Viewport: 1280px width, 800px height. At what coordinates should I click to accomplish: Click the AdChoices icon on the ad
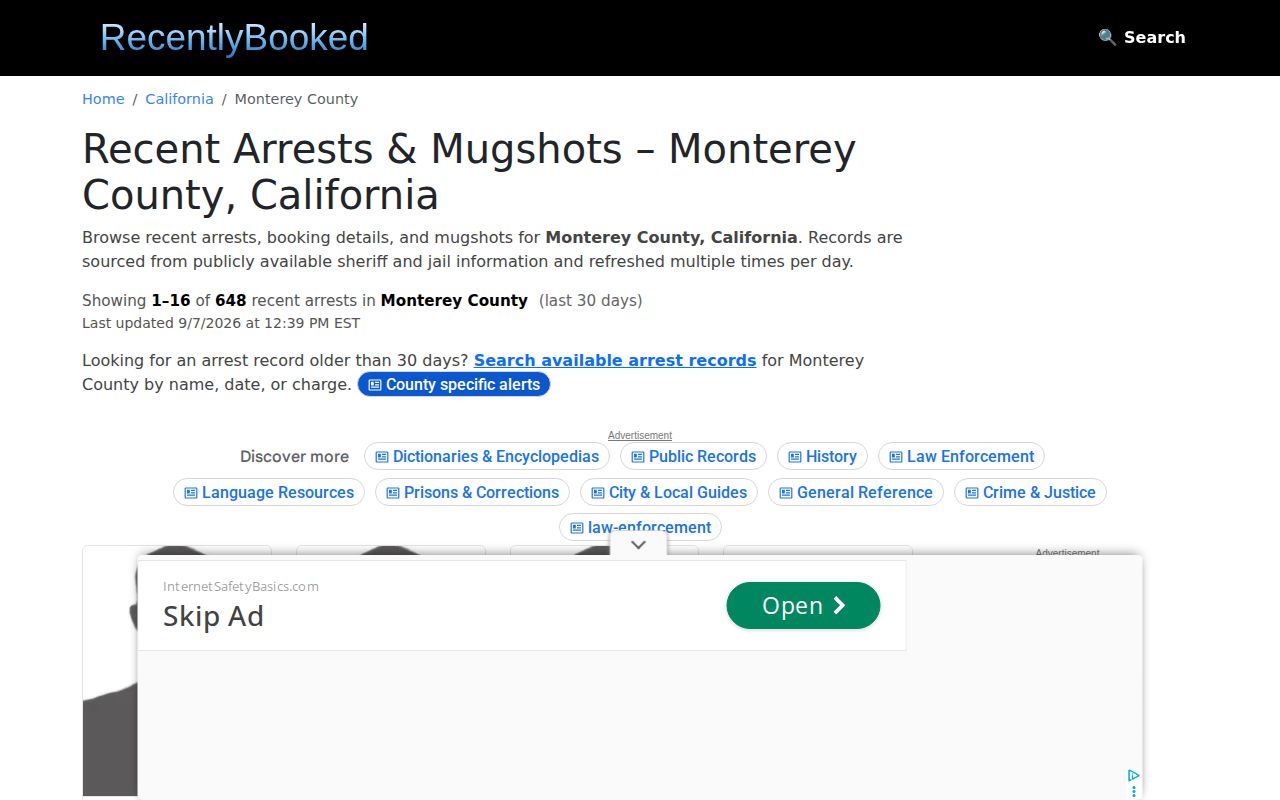pos(1133,775)
